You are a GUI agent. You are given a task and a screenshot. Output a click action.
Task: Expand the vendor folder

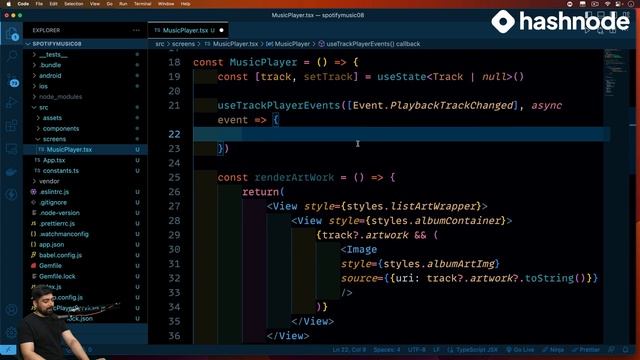point(86,181)
